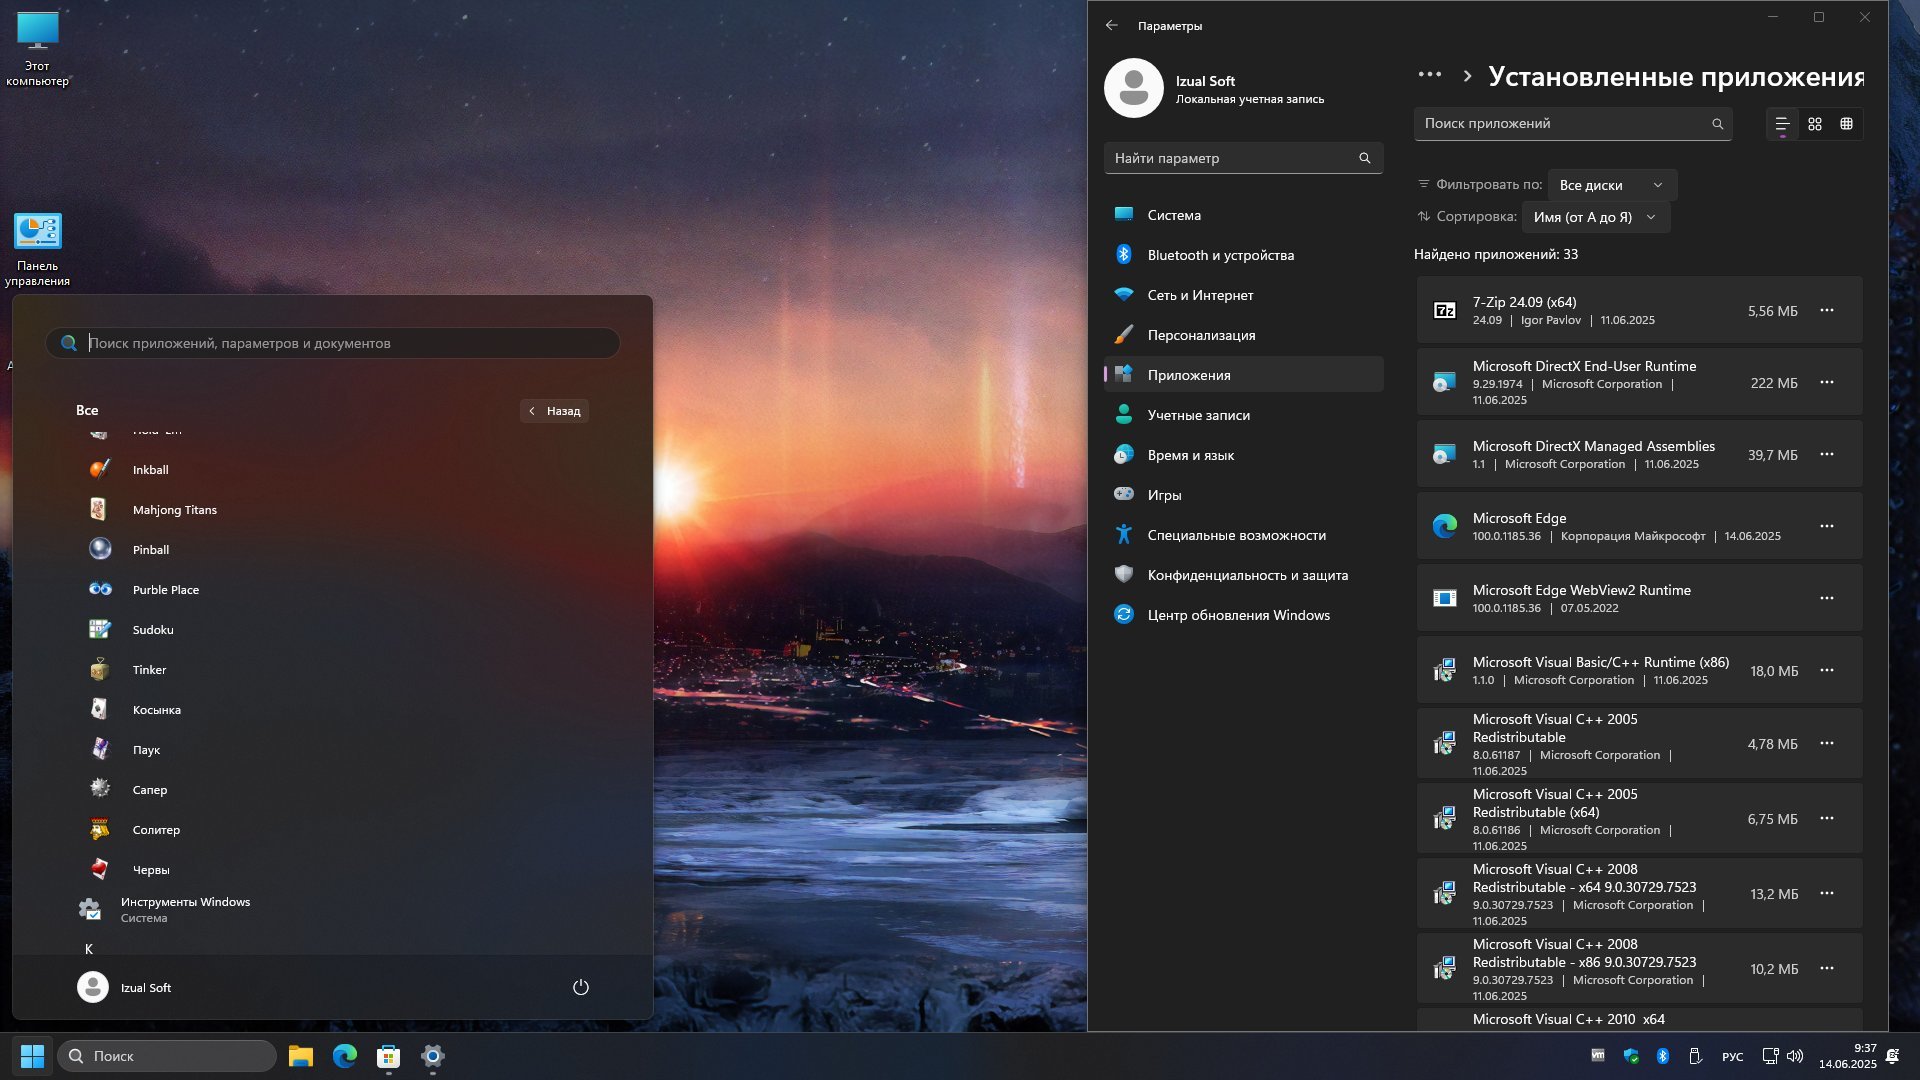The width and height of the screenshot is (1920, 1080).
Task: Click Найти параметр search field
Action: click(1243, 158)
